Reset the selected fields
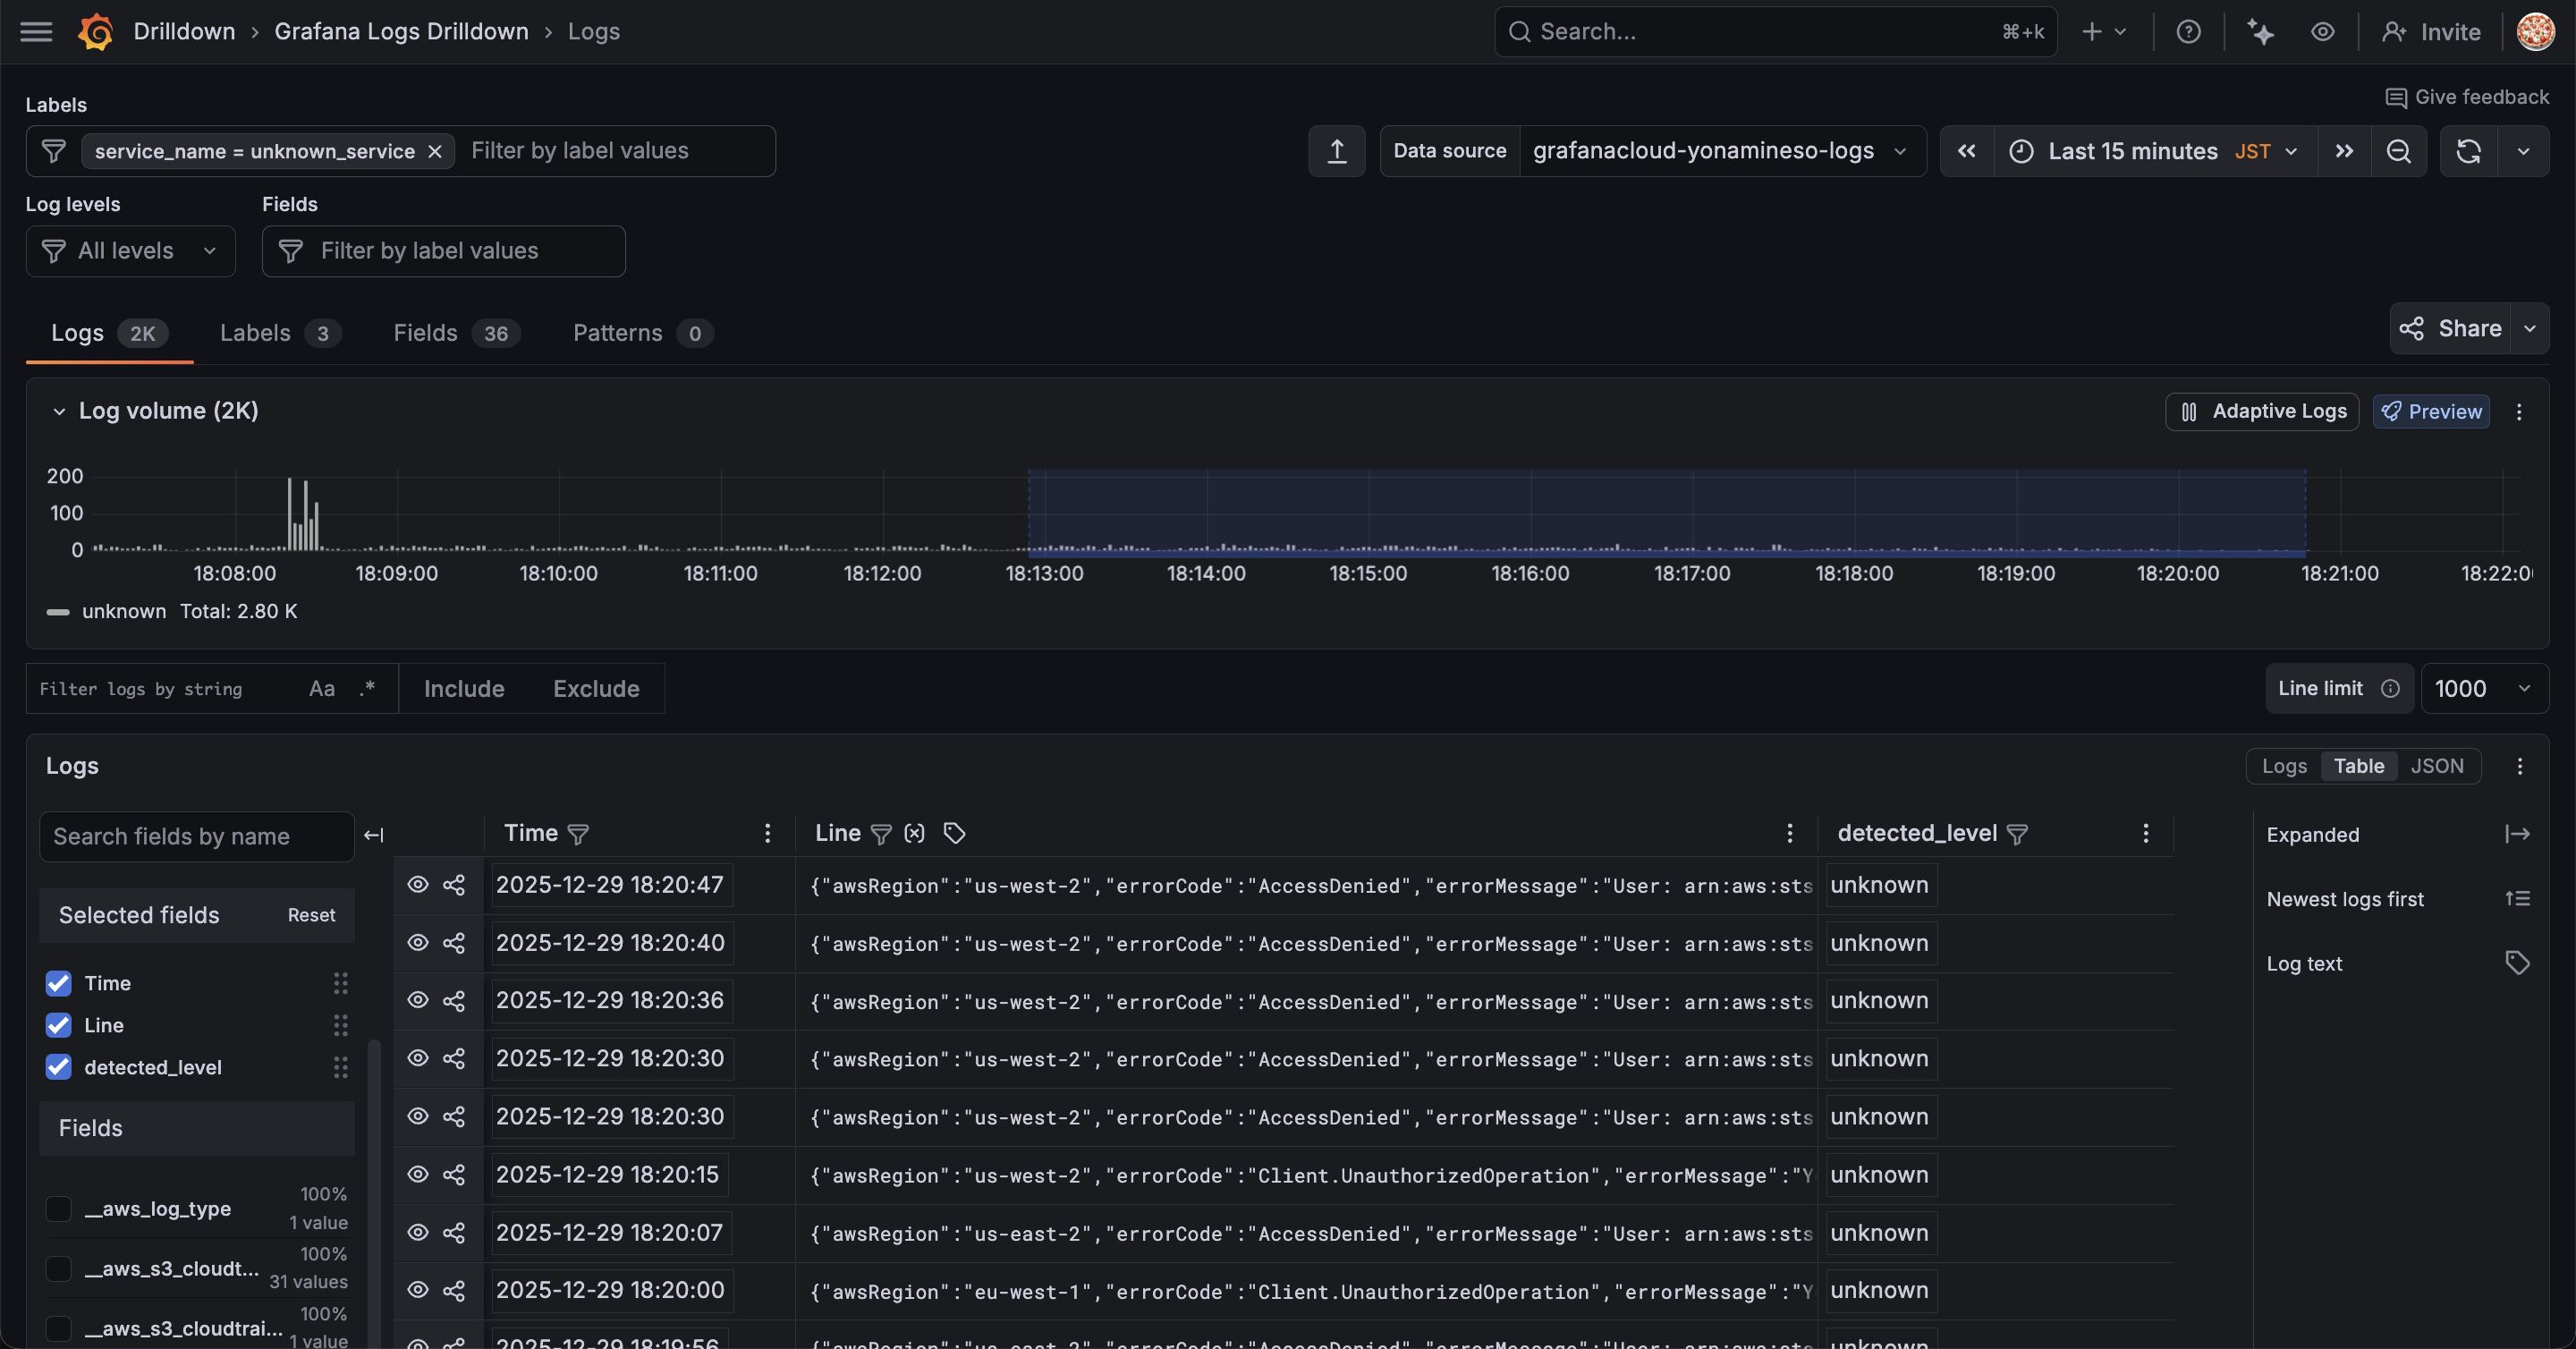Image resolution: width=2576 pixels, height=1349 pixels. [x=311, y=915]
